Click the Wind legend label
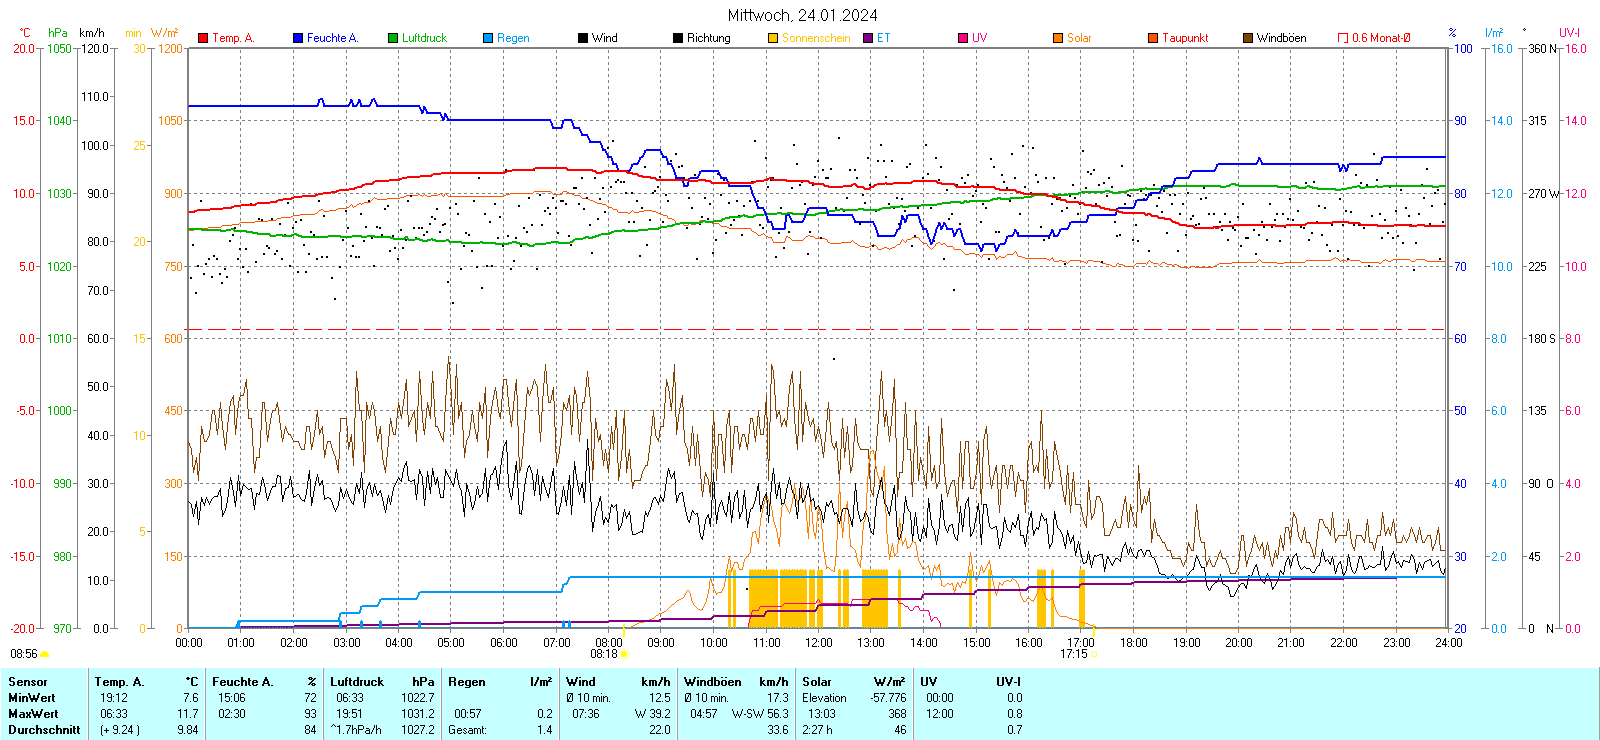The image size is (1600, 740). pyautogui.click(x=605, y=38)
